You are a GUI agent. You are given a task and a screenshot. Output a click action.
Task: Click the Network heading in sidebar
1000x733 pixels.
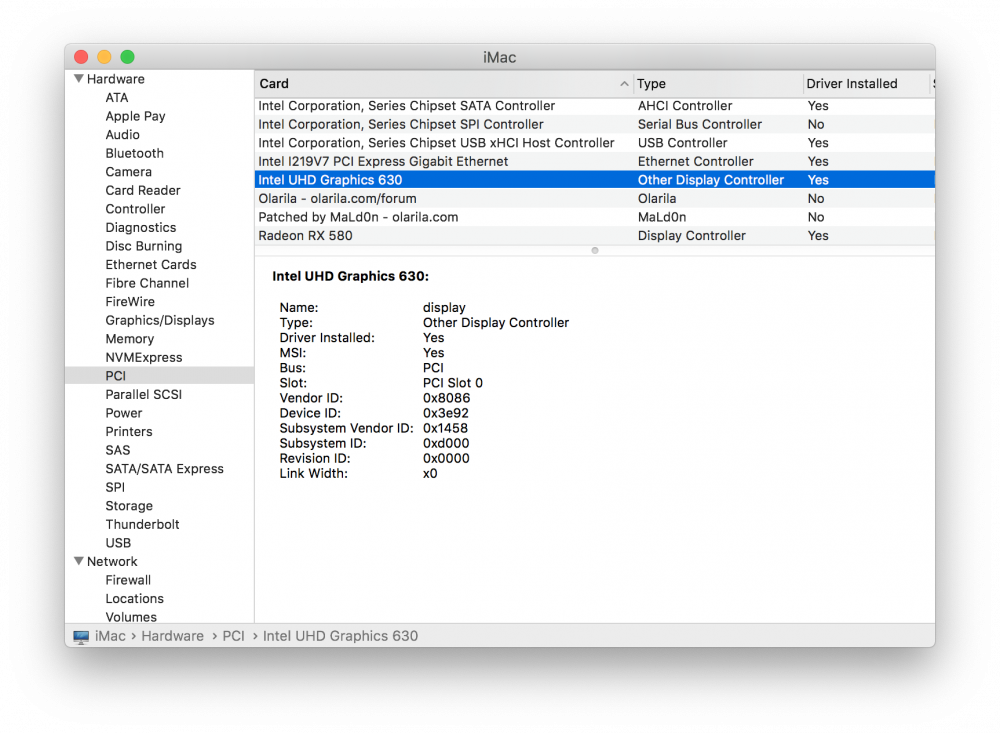pyautogui.click(x=112, y=561)
